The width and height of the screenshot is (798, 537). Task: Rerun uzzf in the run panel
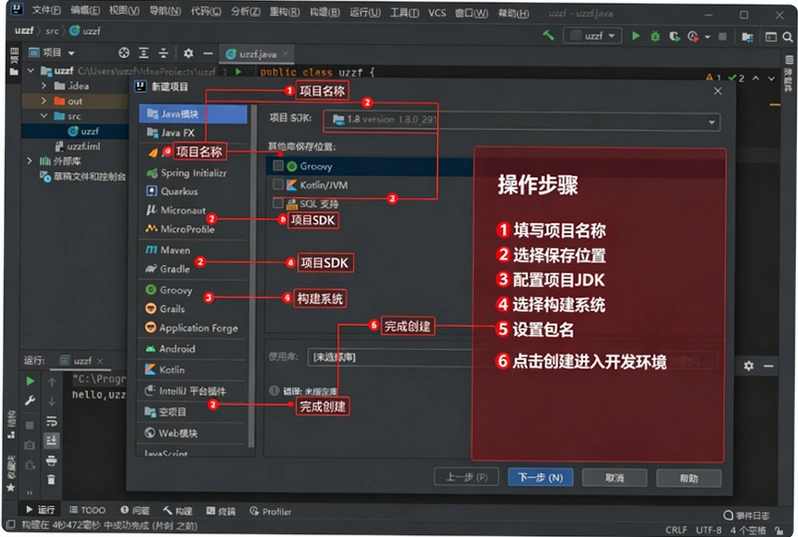pos(30,381)
